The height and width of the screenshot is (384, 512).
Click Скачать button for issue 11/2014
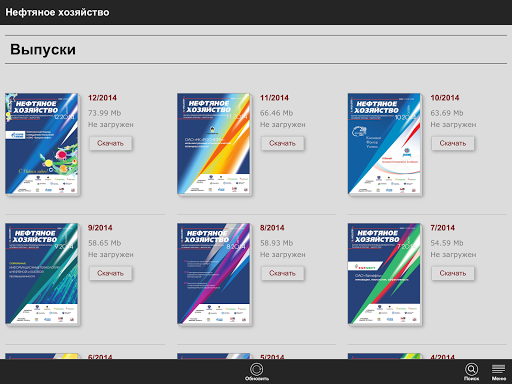[x=282, y=143]
